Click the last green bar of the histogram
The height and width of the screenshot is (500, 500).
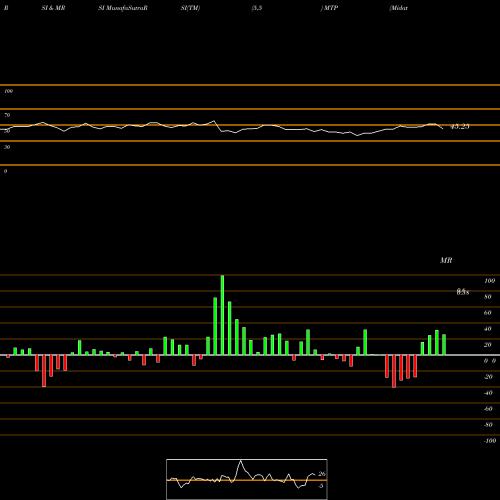(444, 345)
